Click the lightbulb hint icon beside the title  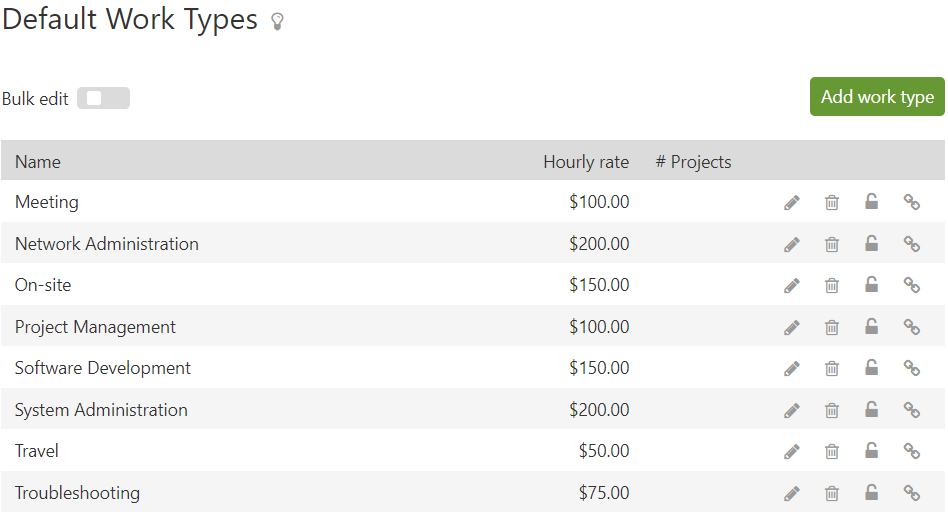(x=277, y=22)
